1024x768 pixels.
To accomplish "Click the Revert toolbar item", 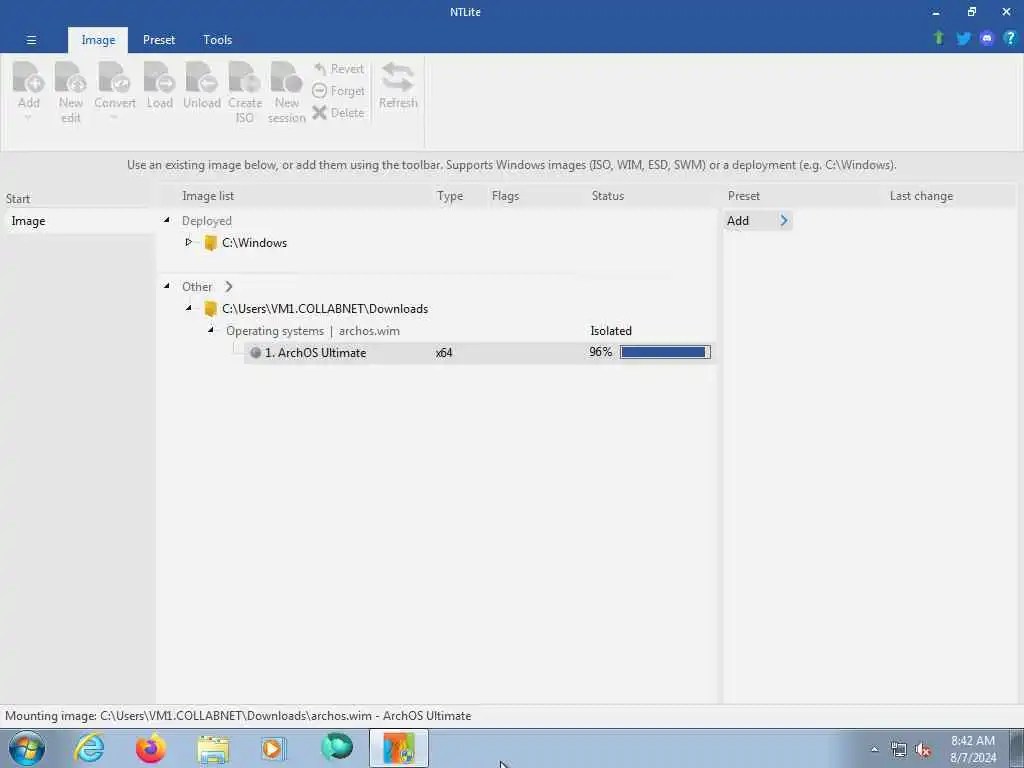I will pyautogui.click(x=338, y=69).
